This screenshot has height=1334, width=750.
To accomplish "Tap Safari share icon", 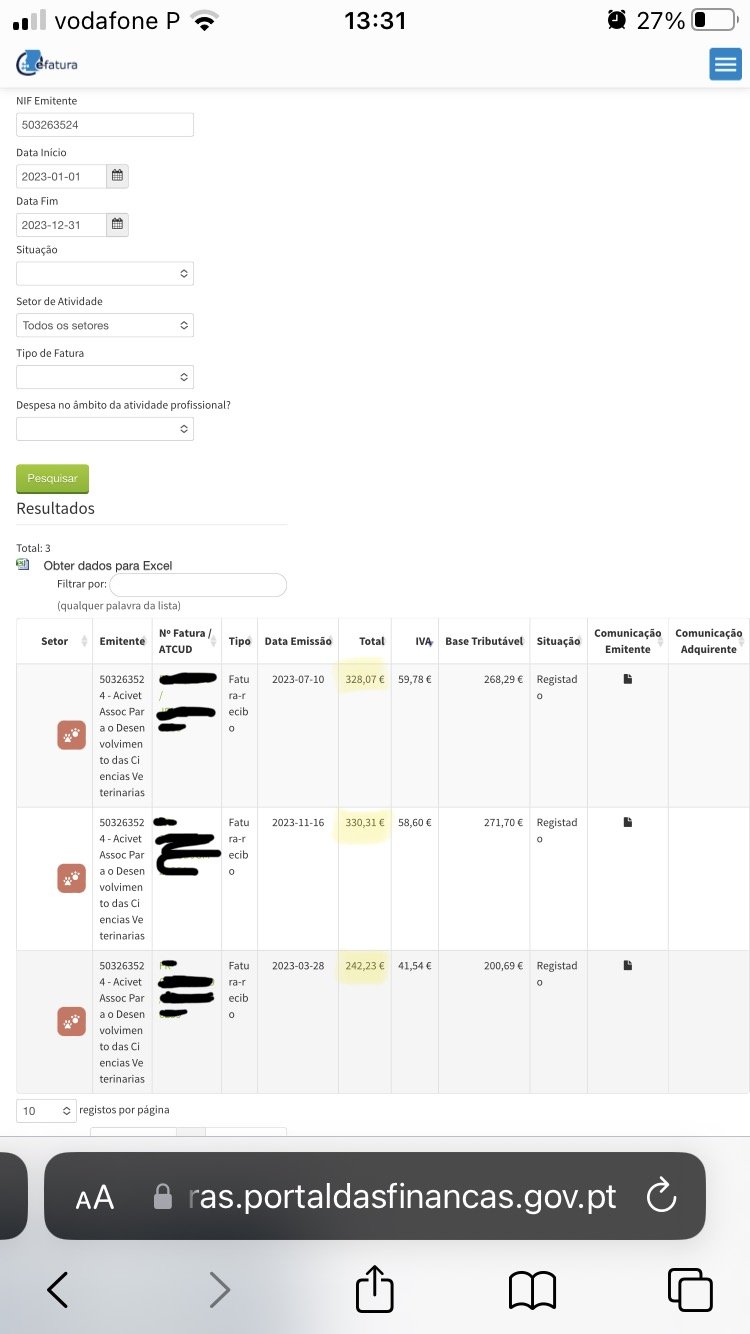I will click(x=375, y=1288).
